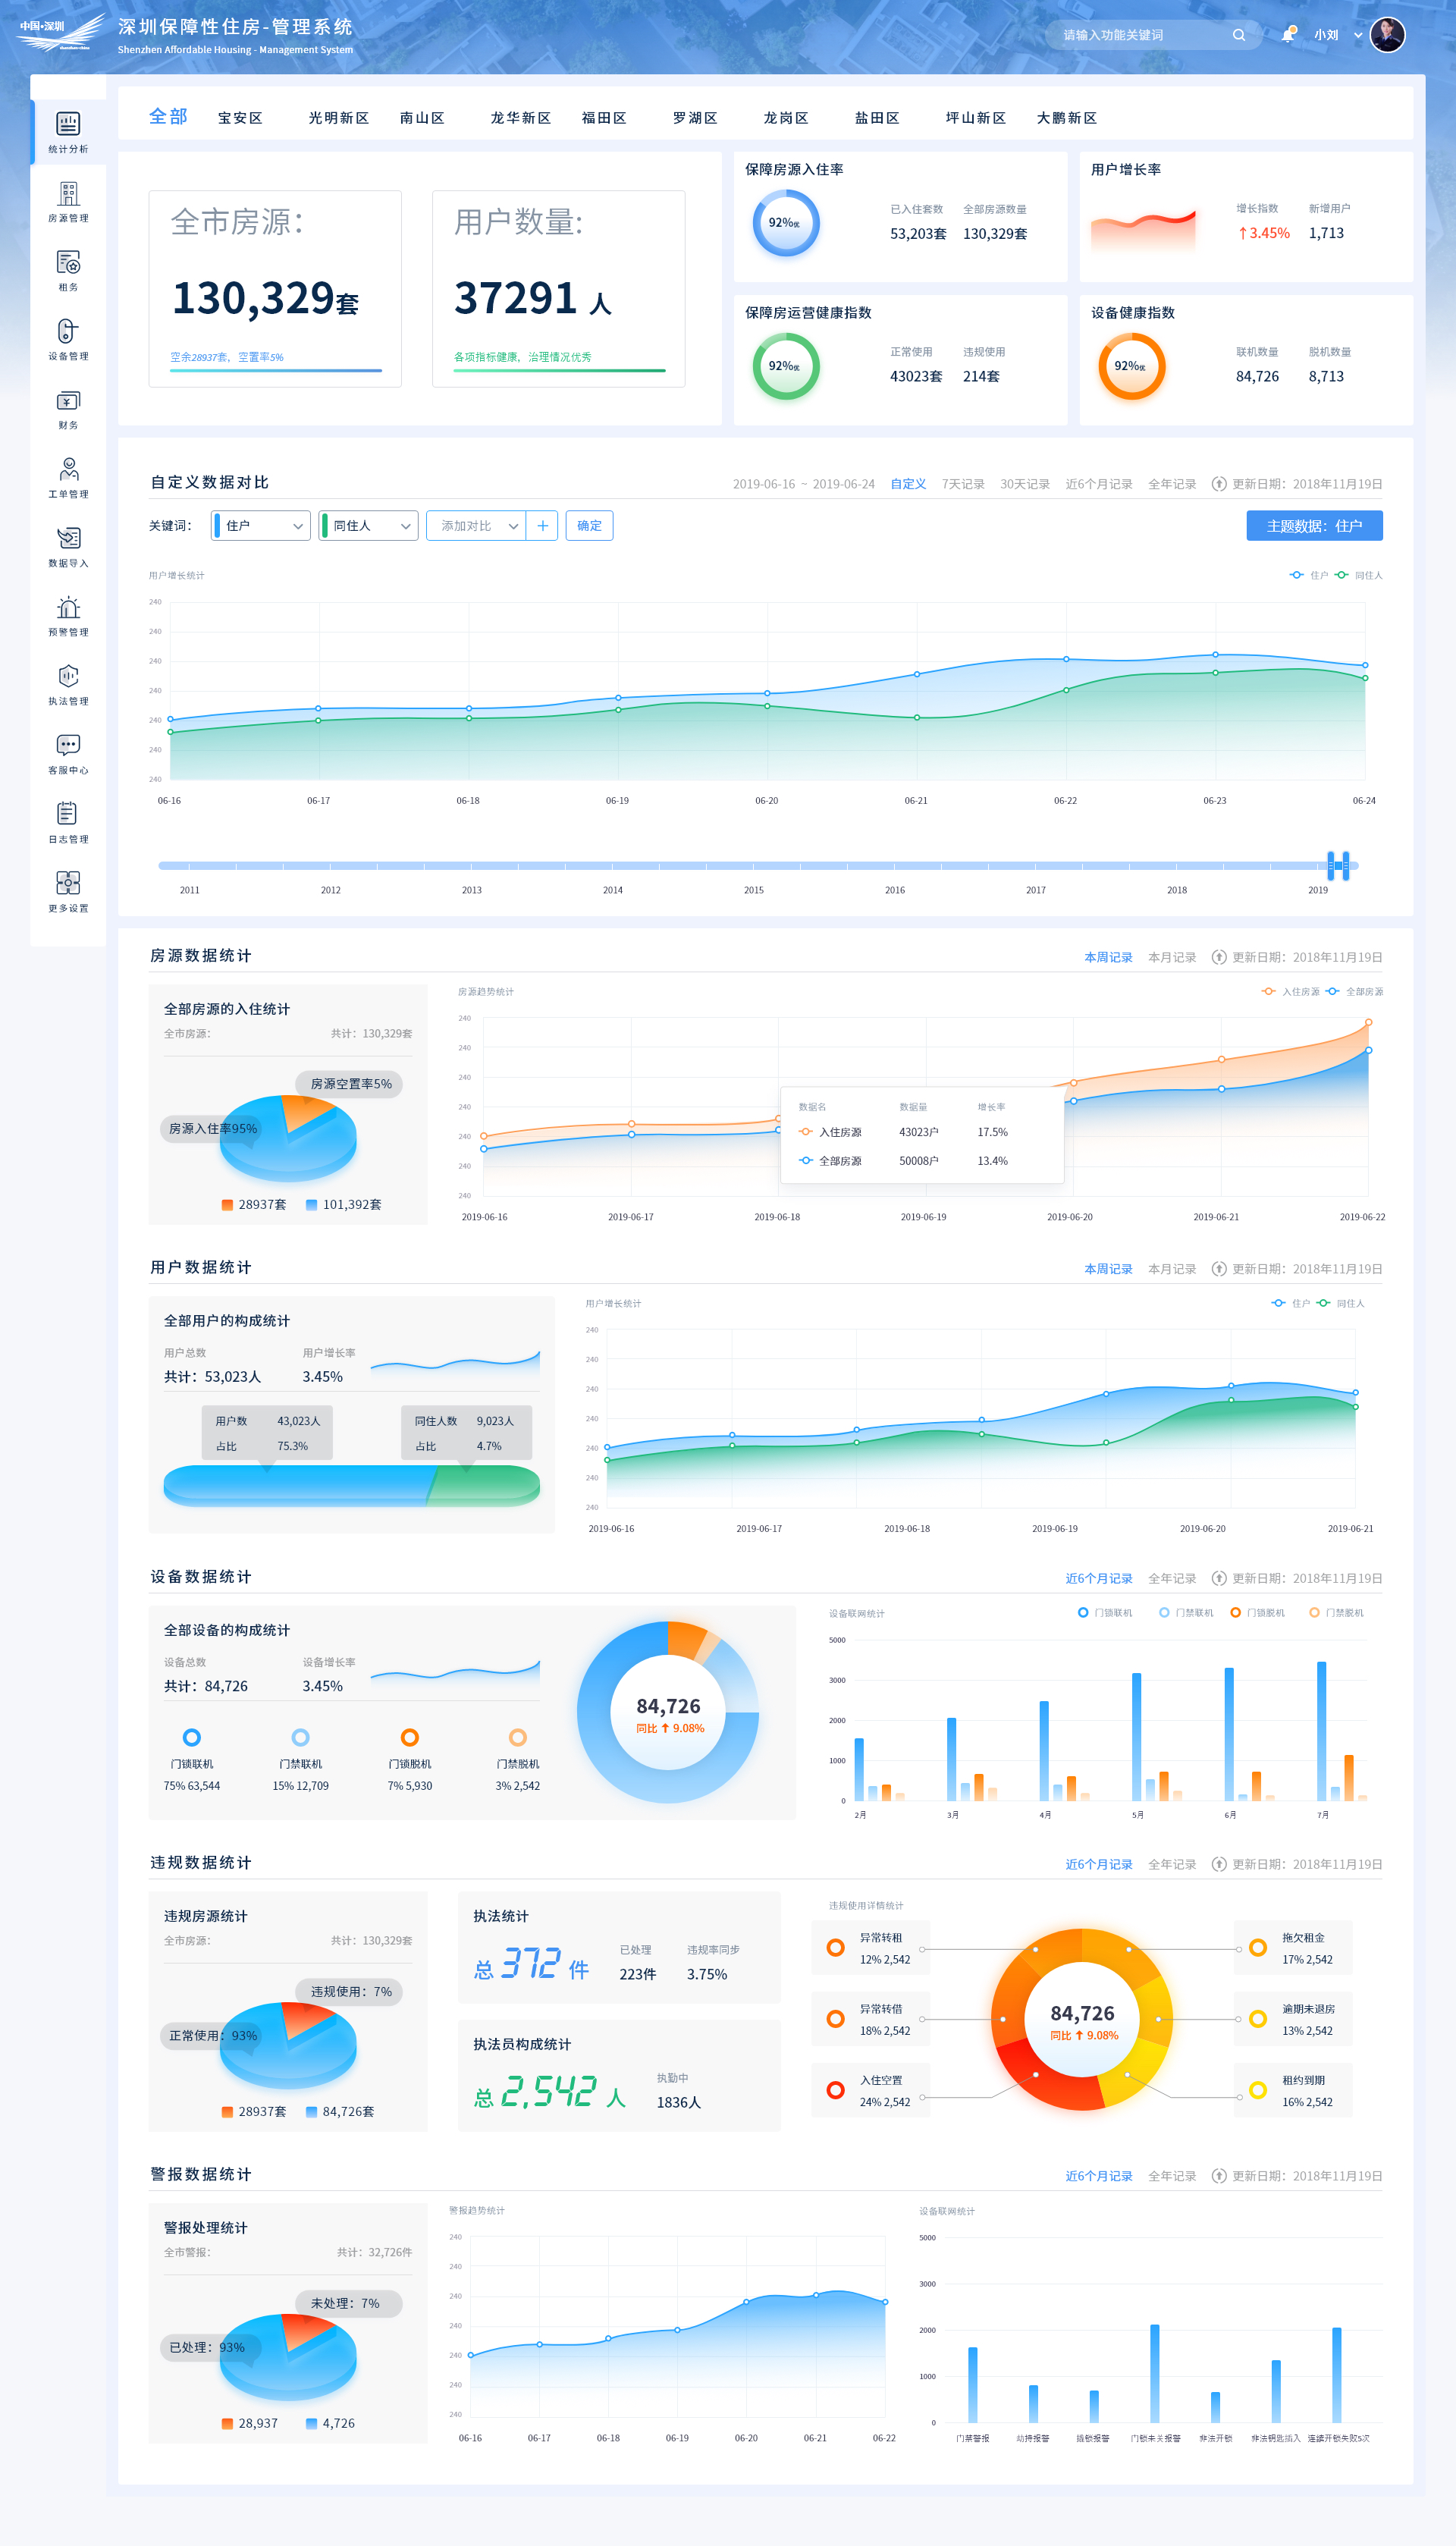Select the 罗湖区 district tab
The height and width of the screenshot is (2546, 1456).
695,118
